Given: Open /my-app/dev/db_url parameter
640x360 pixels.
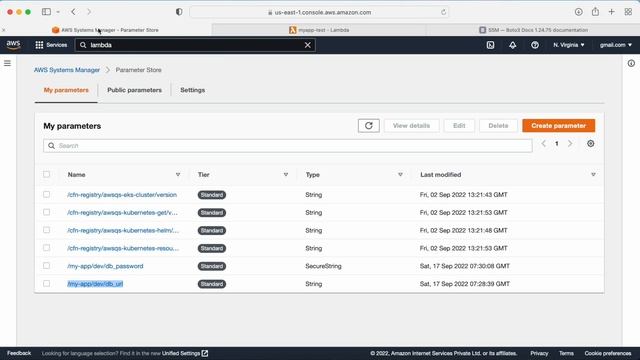Looking at the screenshot, I should (x=95, y=284).
